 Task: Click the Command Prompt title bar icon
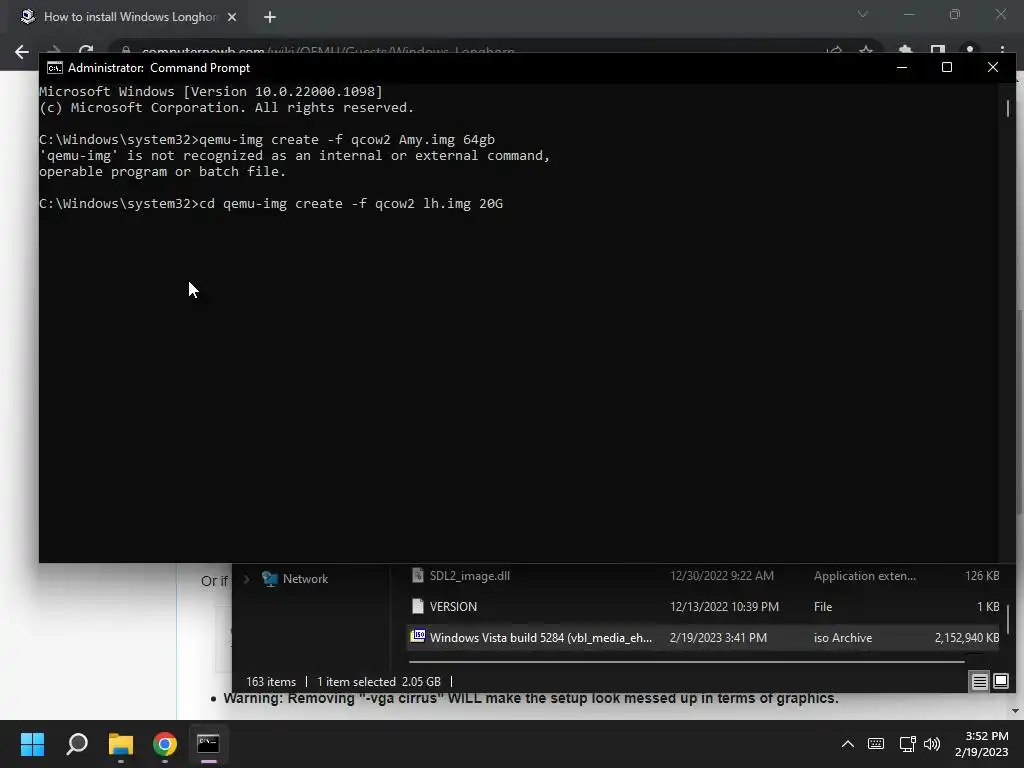click(55, 68)
